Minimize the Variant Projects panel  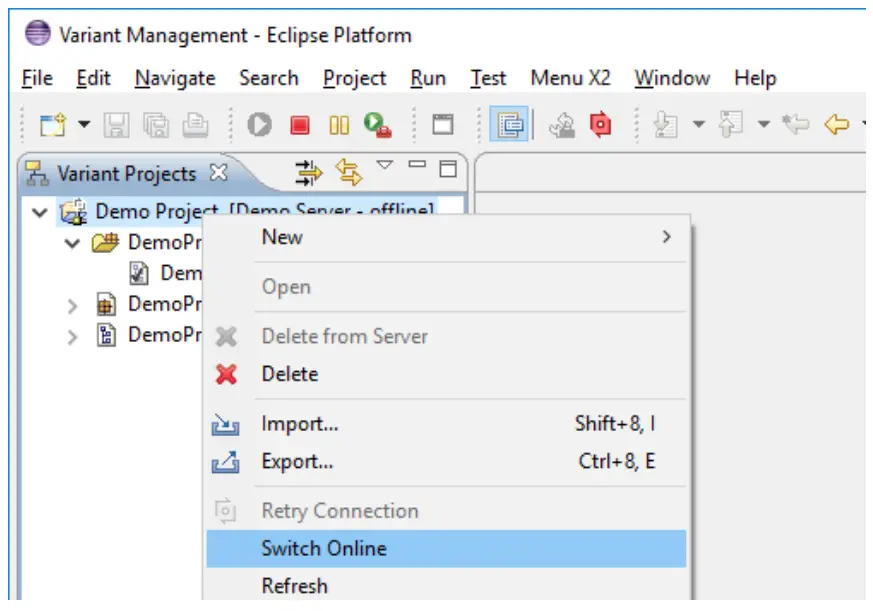click(417, 164)
